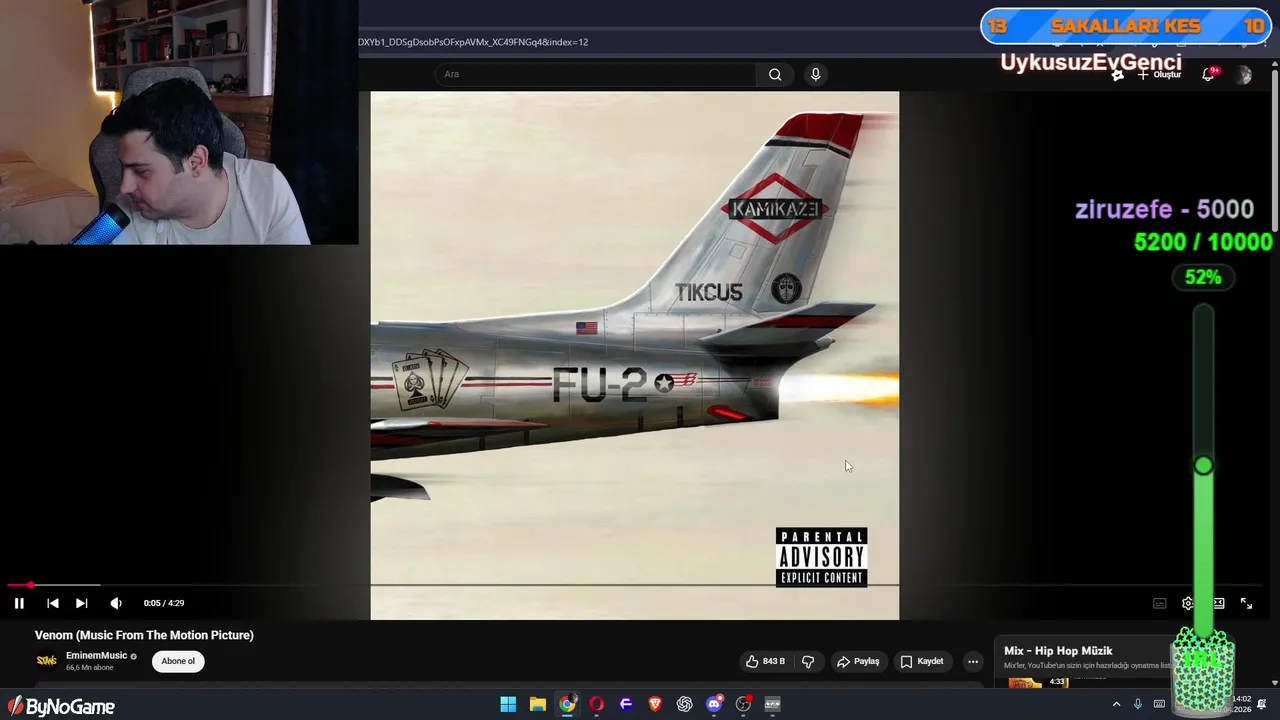Click the EminemMusic channel avatar
The width and height of the screenshot is (1280, 720).
(x=47, y=660)
